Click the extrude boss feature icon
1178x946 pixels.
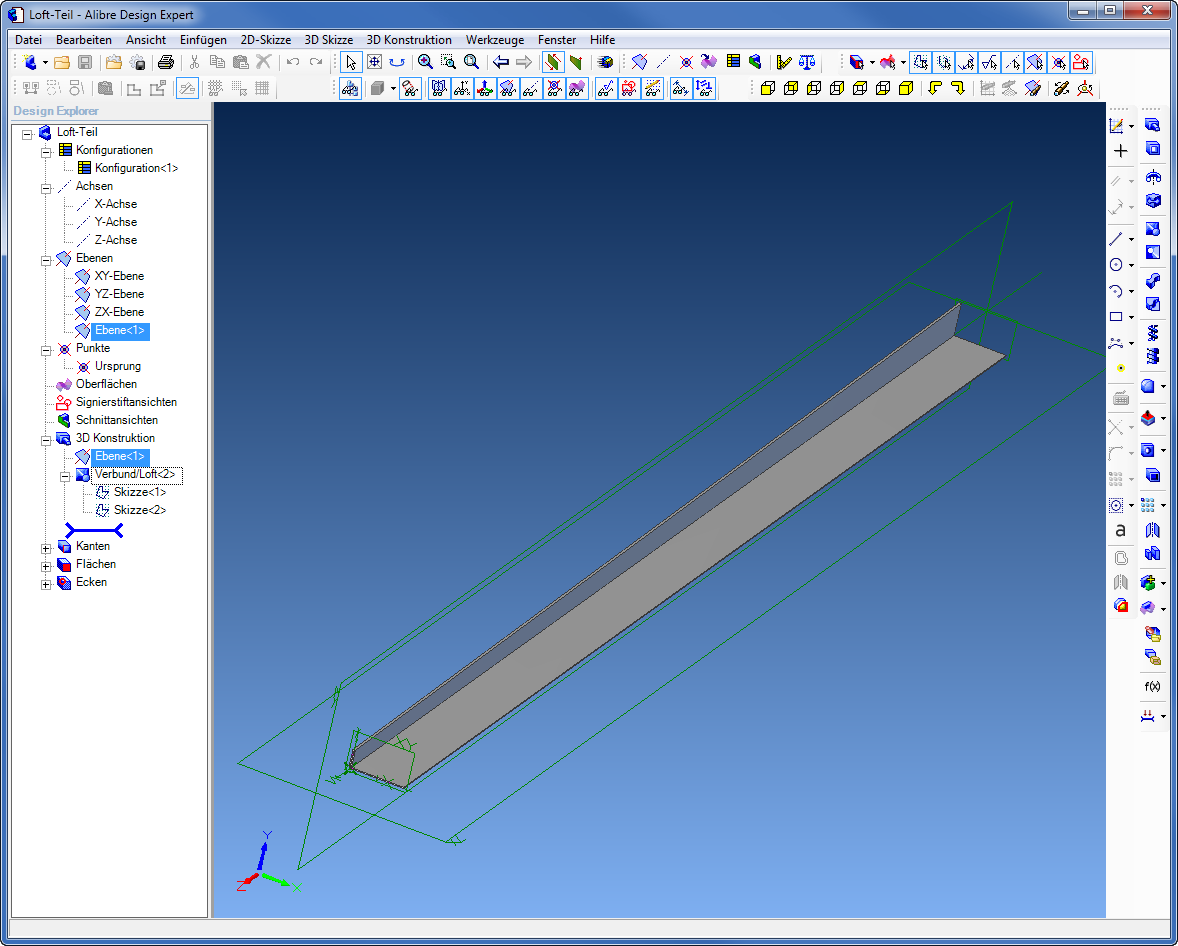[x=1152, y=125]
